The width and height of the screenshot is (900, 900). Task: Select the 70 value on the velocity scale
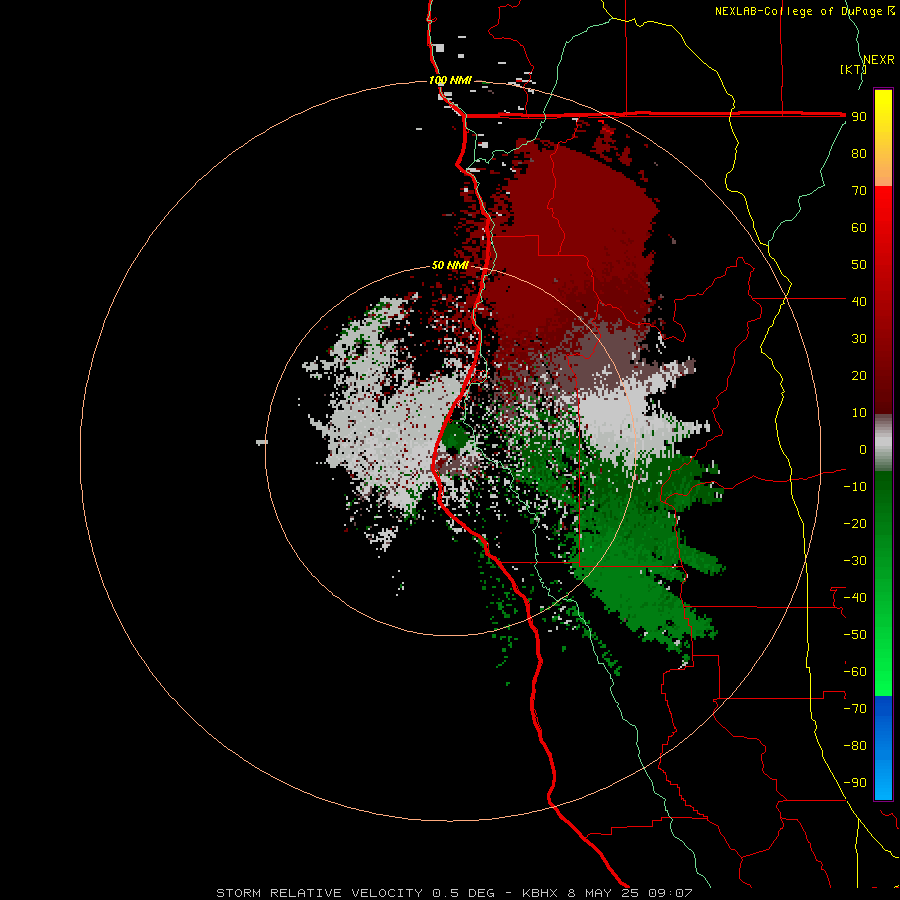tap(859, 191)
